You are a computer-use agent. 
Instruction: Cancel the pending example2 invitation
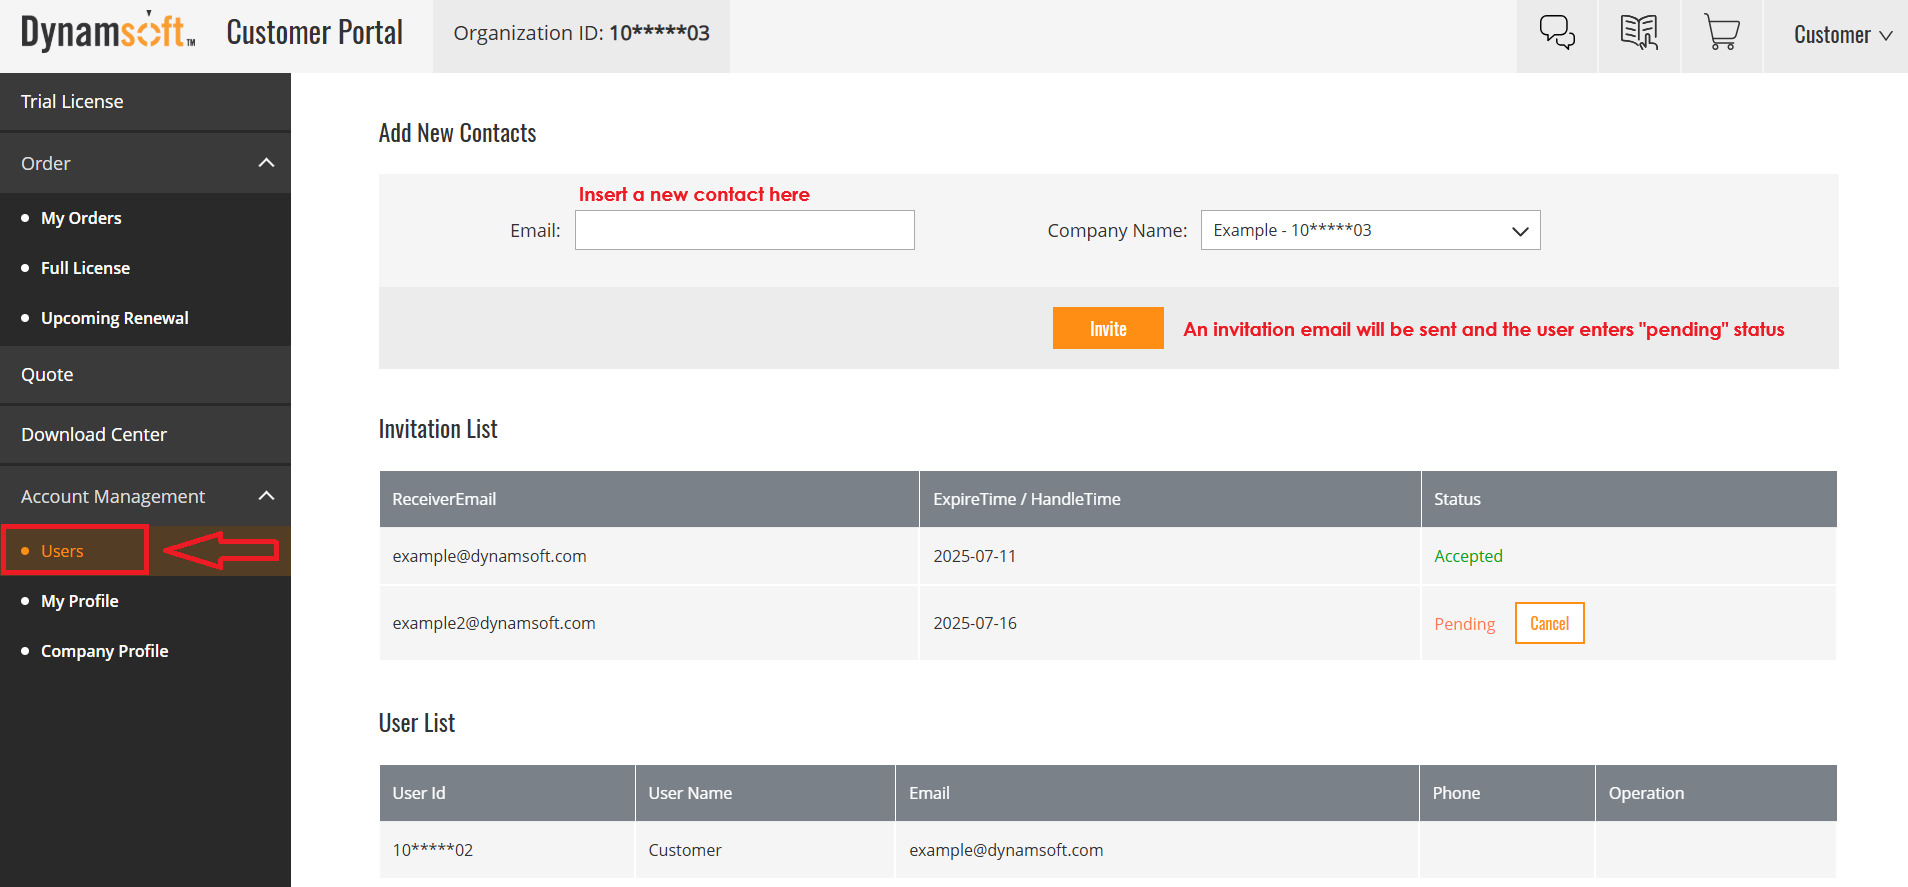1548,623
